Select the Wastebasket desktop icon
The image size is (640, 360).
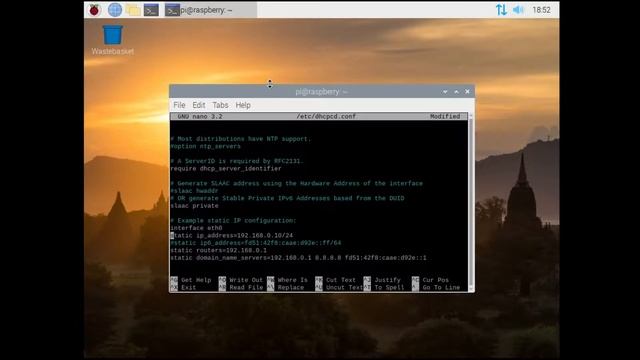pyautogui.click(x=113, y=40)
